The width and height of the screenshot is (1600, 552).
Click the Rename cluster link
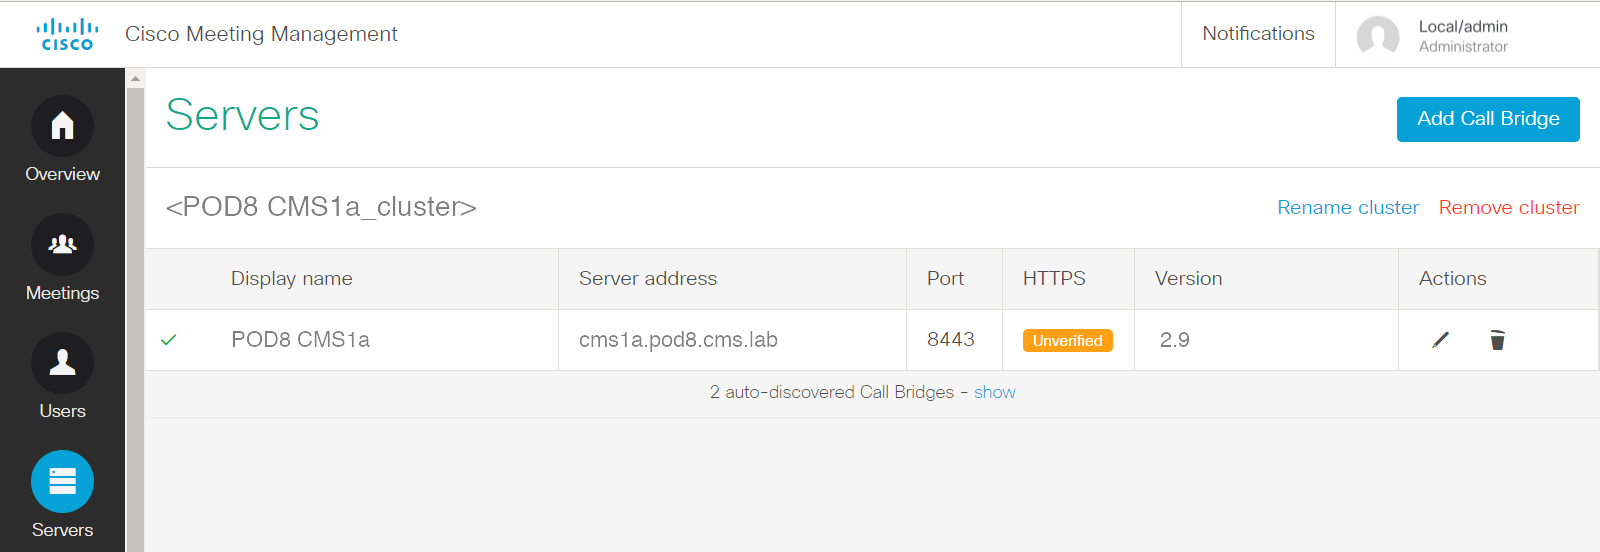1348,207
